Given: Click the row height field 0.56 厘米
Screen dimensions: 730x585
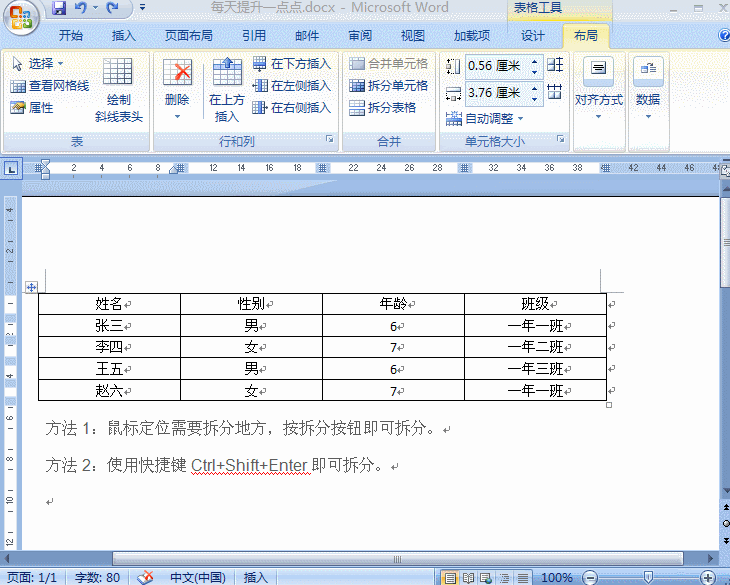Looking at the screenshot, I should (x=497, y=66).
